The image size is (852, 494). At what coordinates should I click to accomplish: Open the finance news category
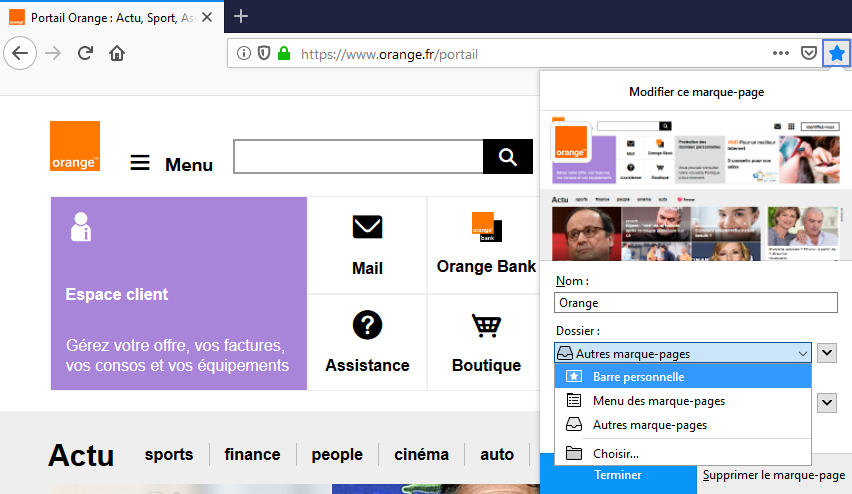pyautogui.click(x=252, y=454)
